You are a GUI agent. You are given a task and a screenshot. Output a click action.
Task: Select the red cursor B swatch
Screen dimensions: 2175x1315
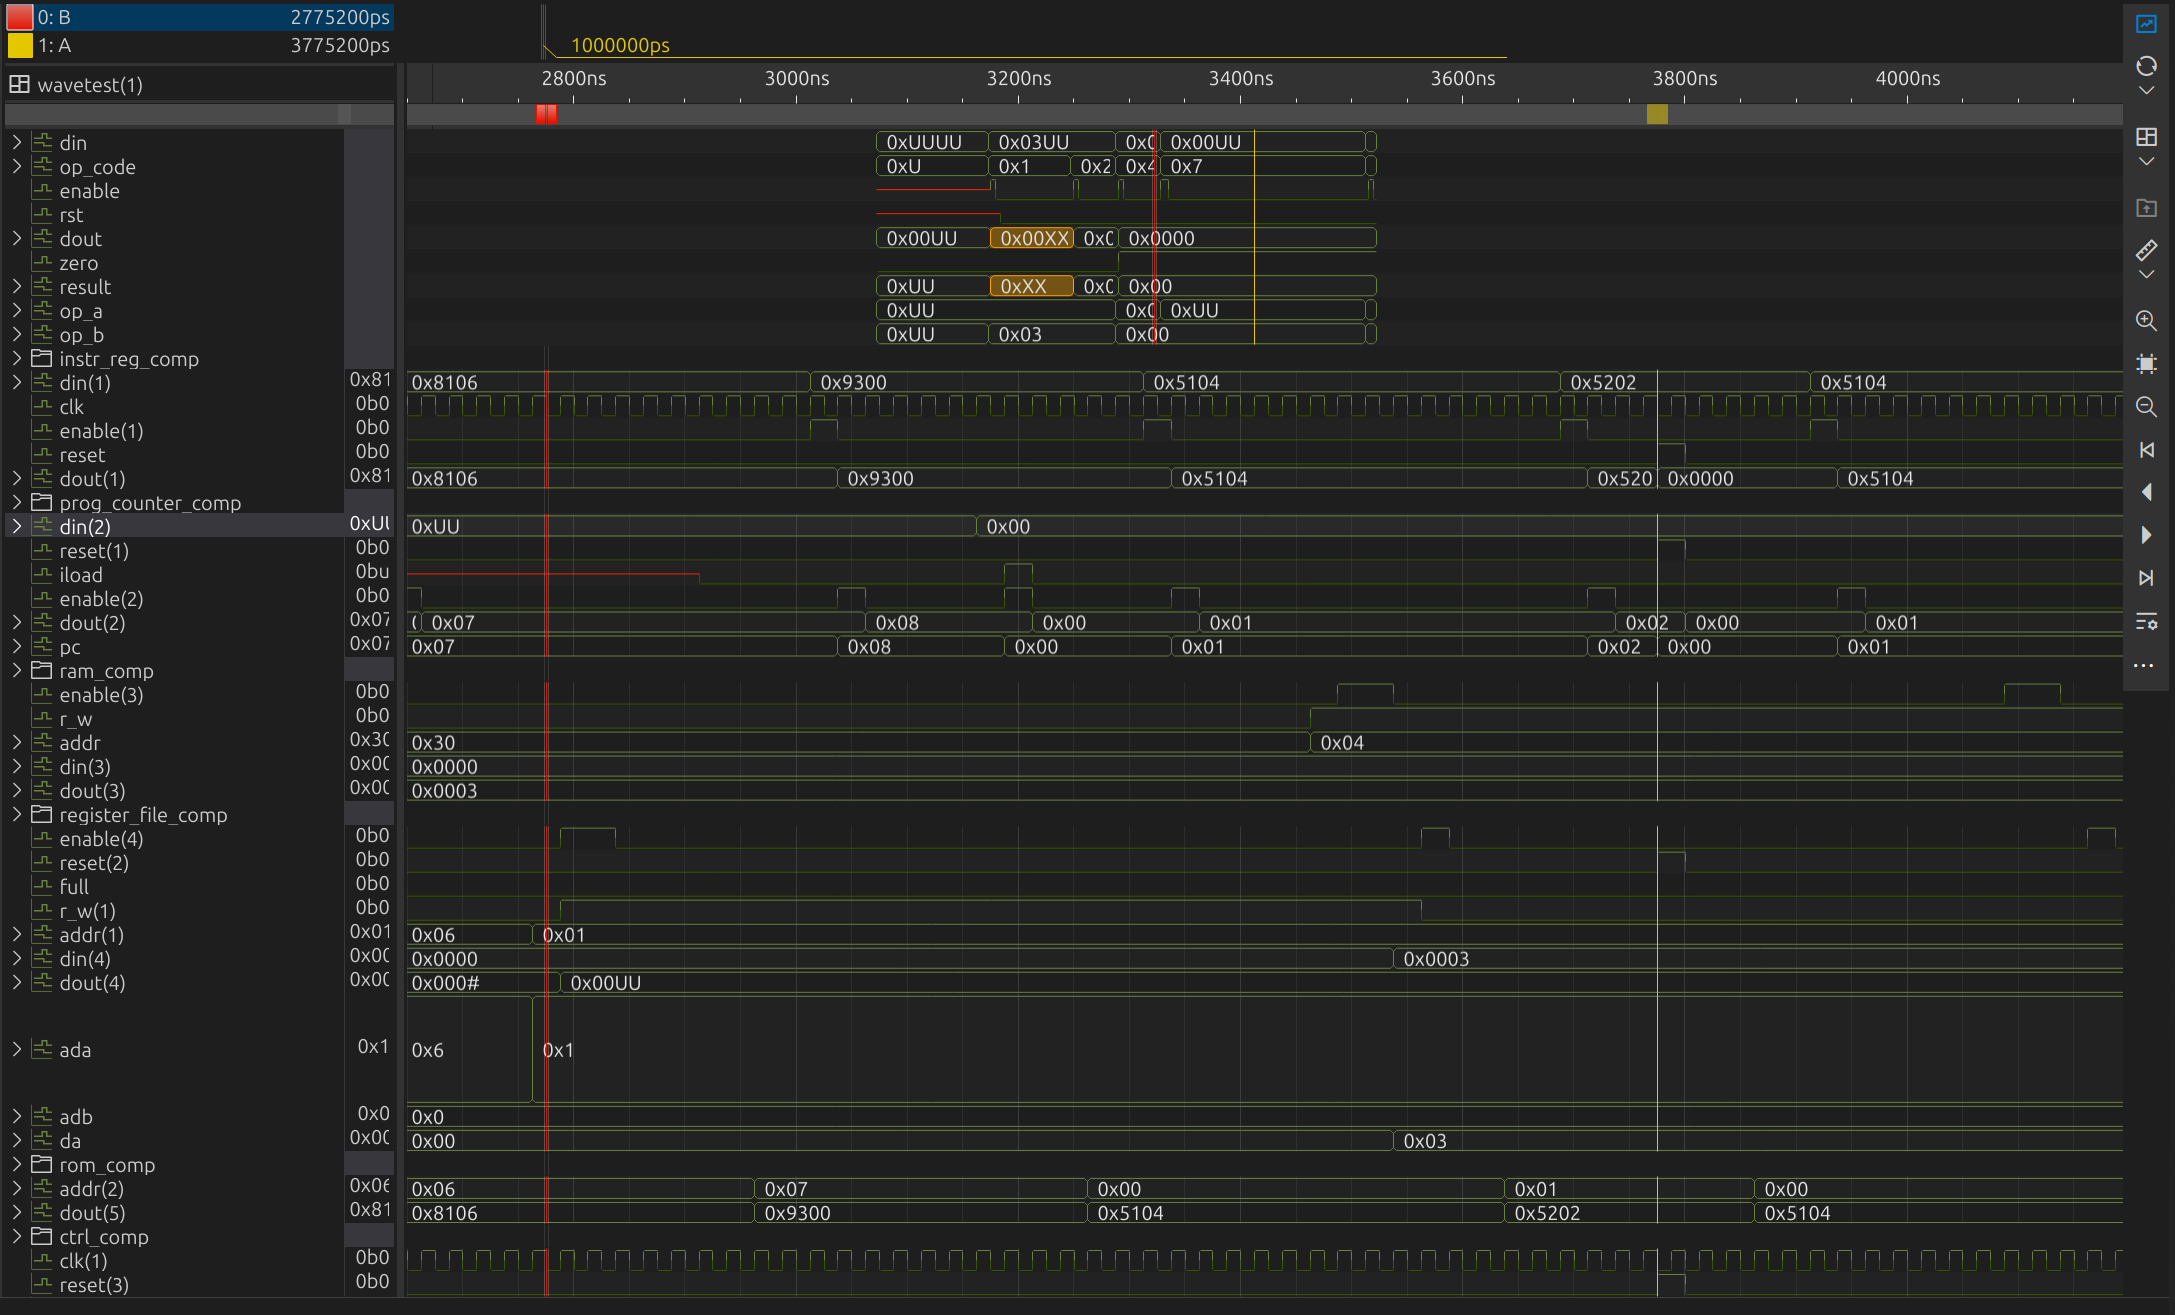coord(20,17)
